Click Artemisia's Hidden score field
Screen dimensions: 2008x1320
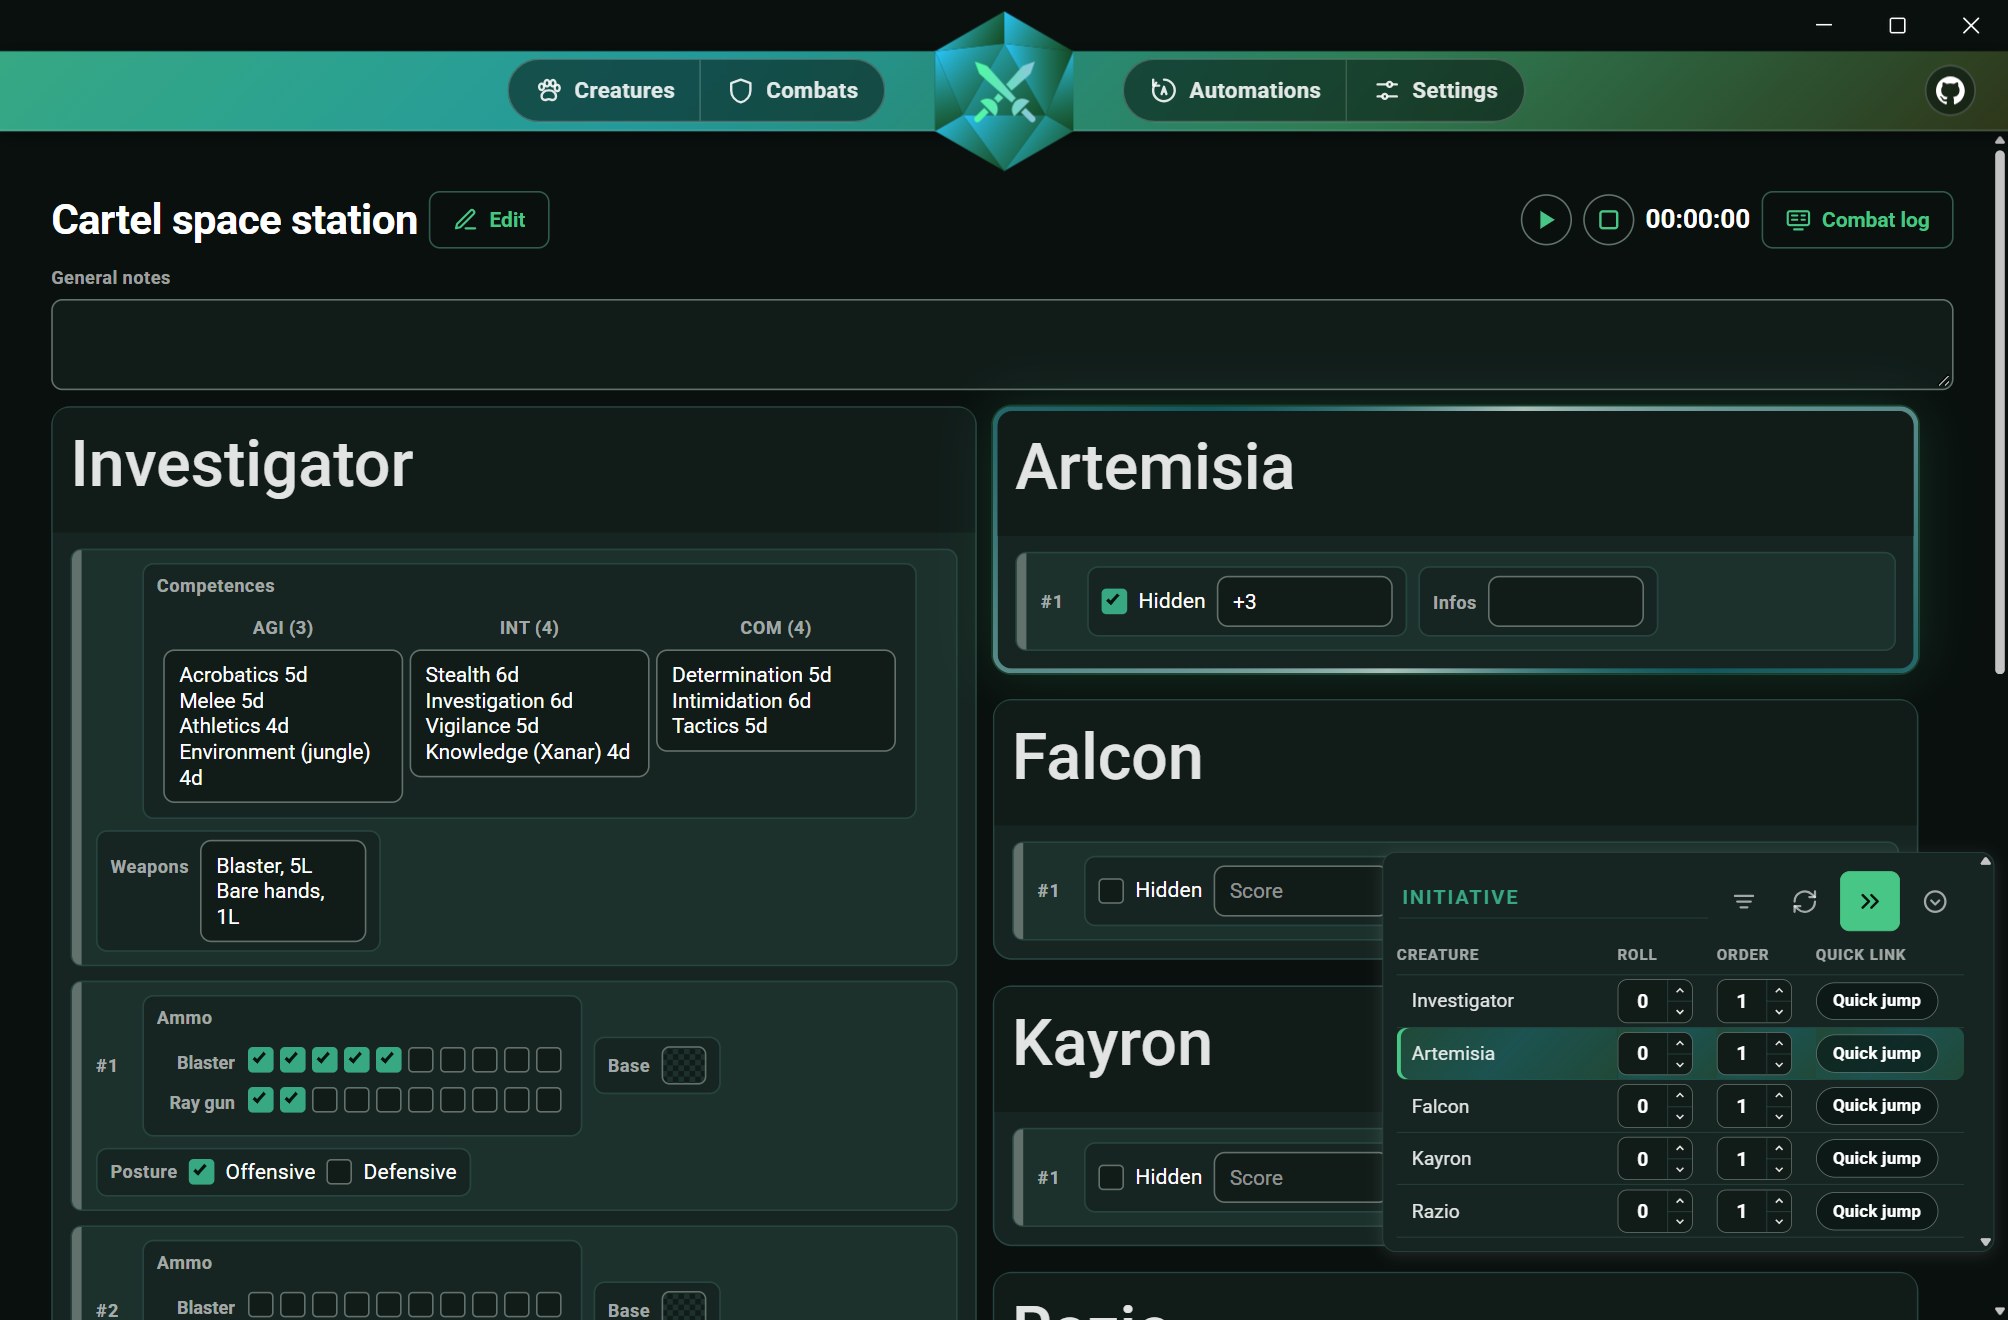click(x=1304, y=602)
